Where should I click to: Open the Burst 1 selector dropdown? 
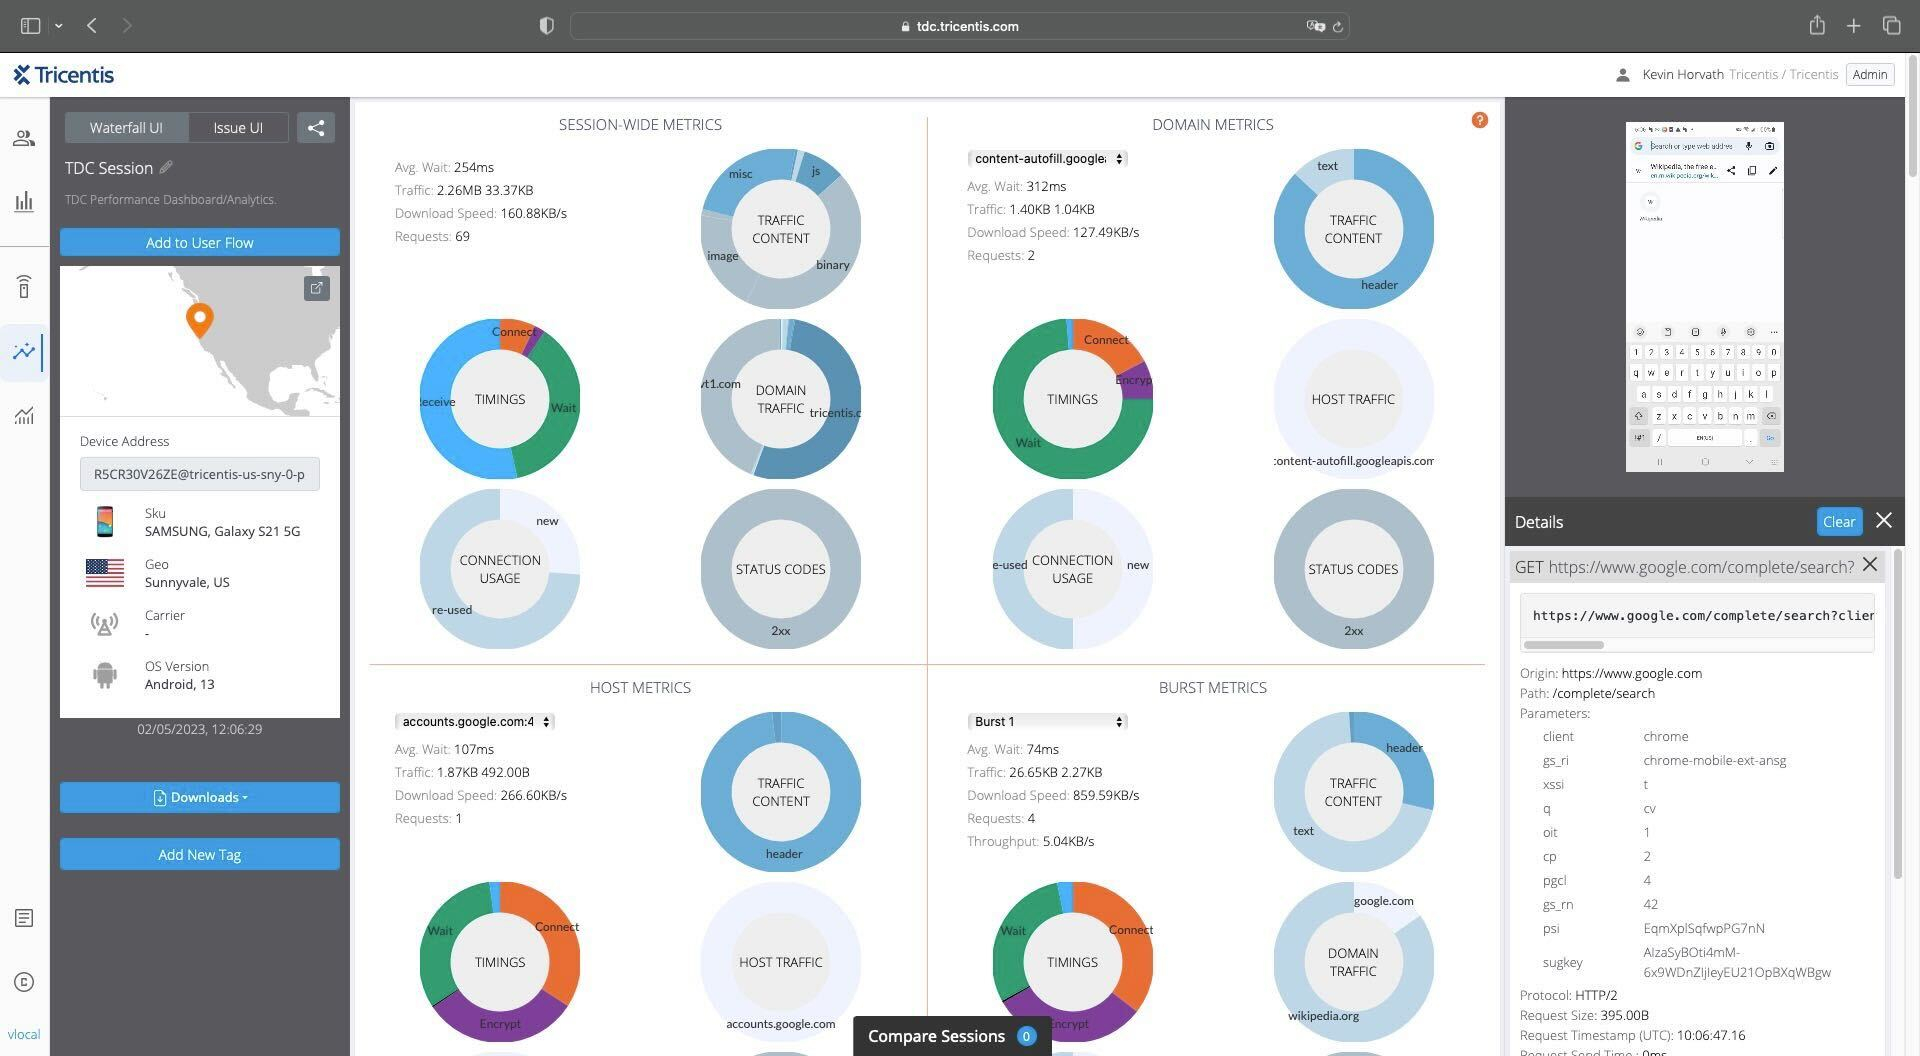coord(1047,722)
